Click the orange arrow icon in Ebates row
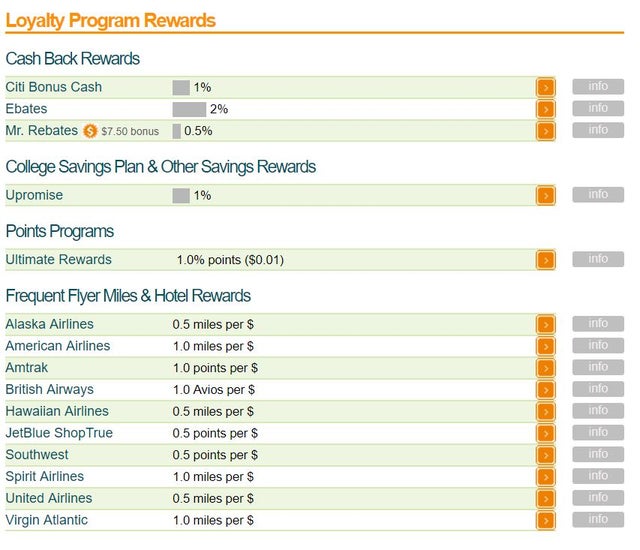640x550 pixels. click(545, 110)
